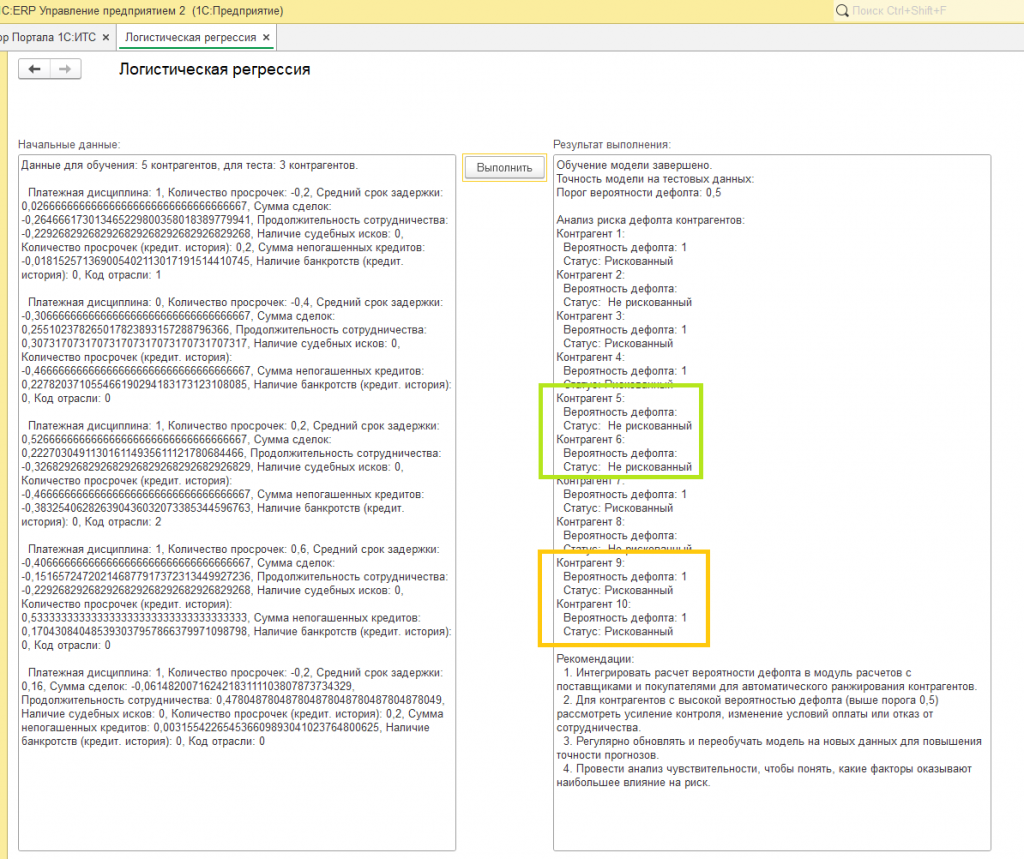This screenshot has height=859, width=1024.
Task: Click inside the Начальные данные text area
Action: click(236, 502)
